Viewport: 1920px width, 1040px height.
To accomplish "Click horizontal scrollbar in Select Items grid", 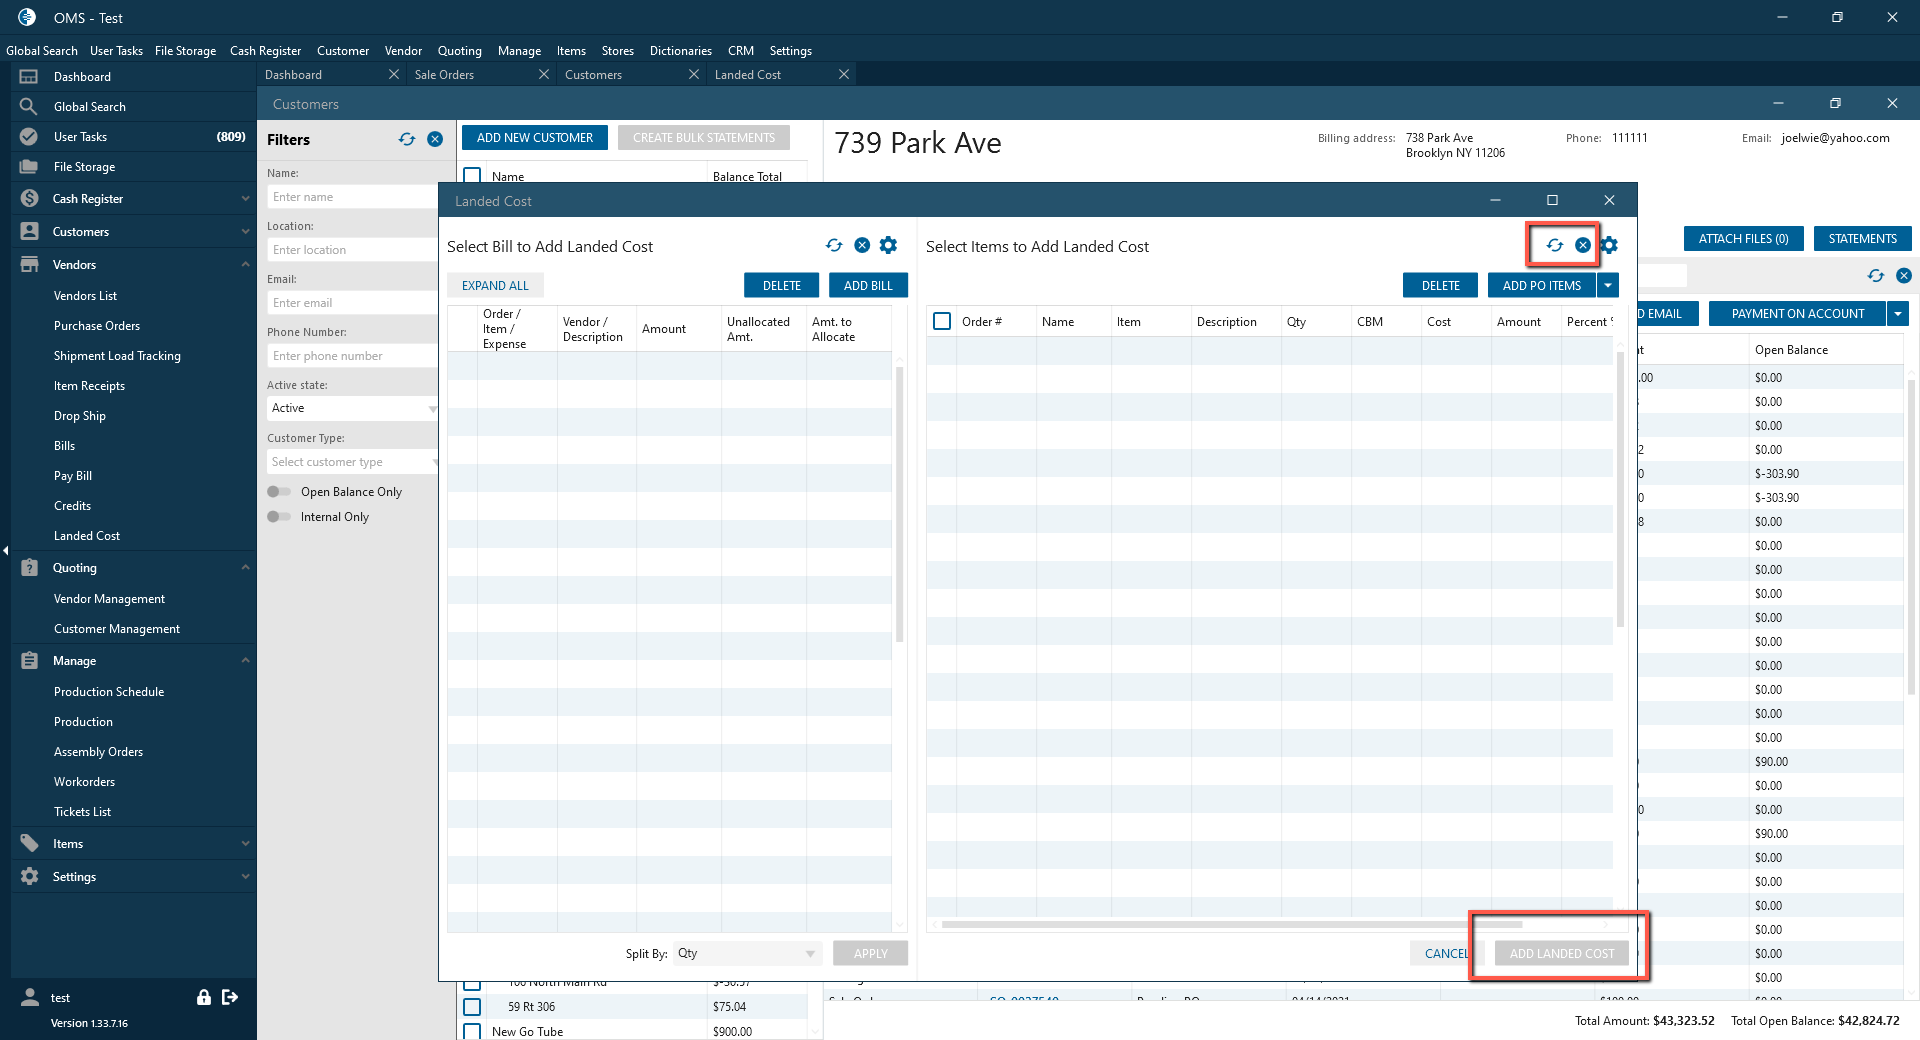I will coord(1230,925).
